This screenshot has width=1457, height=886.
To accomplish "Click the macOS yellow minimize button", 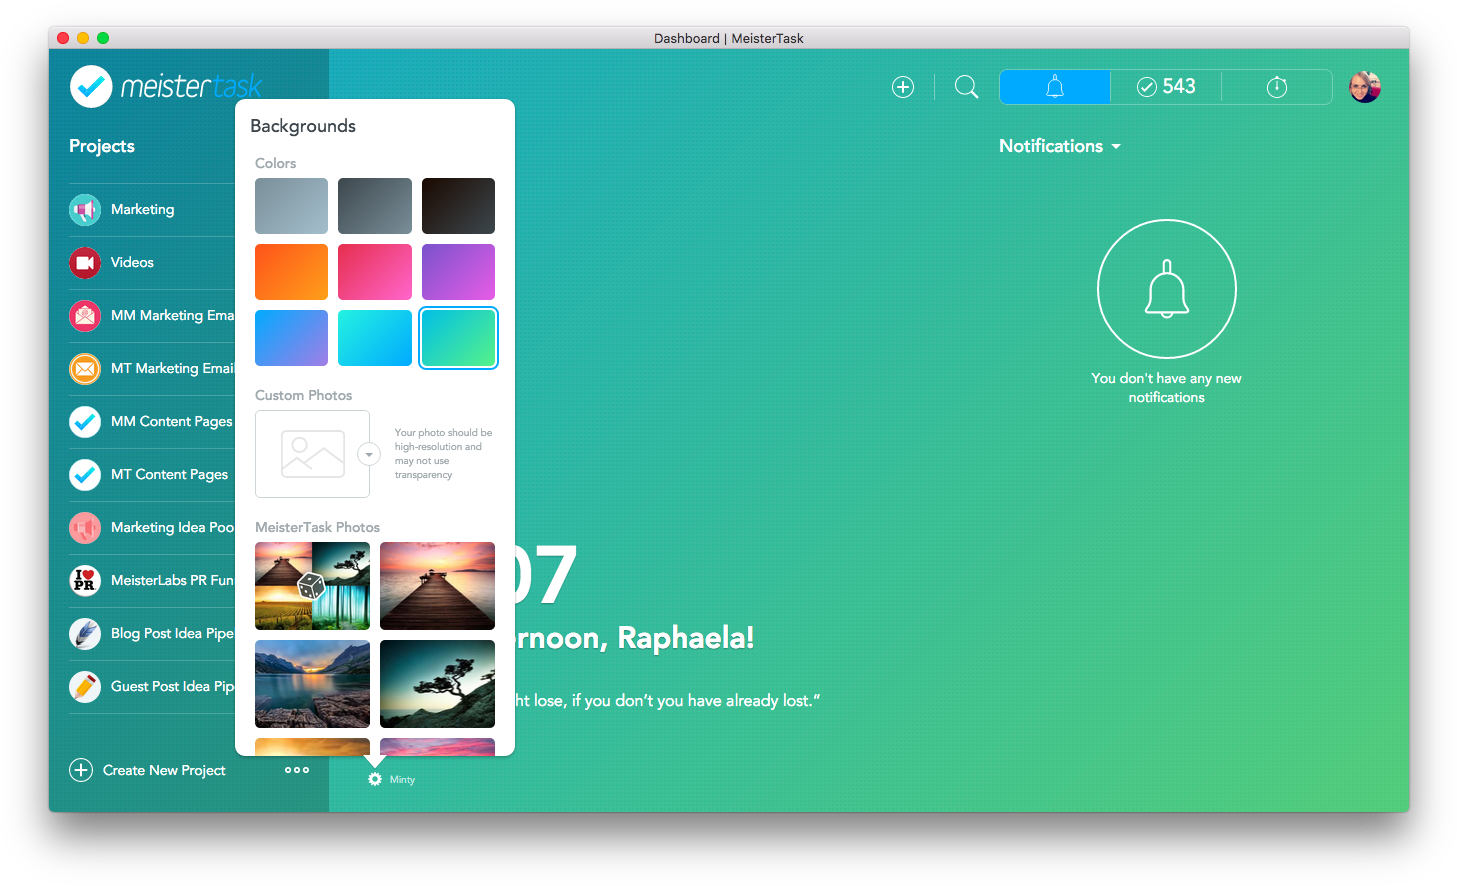I will (83, 38).
